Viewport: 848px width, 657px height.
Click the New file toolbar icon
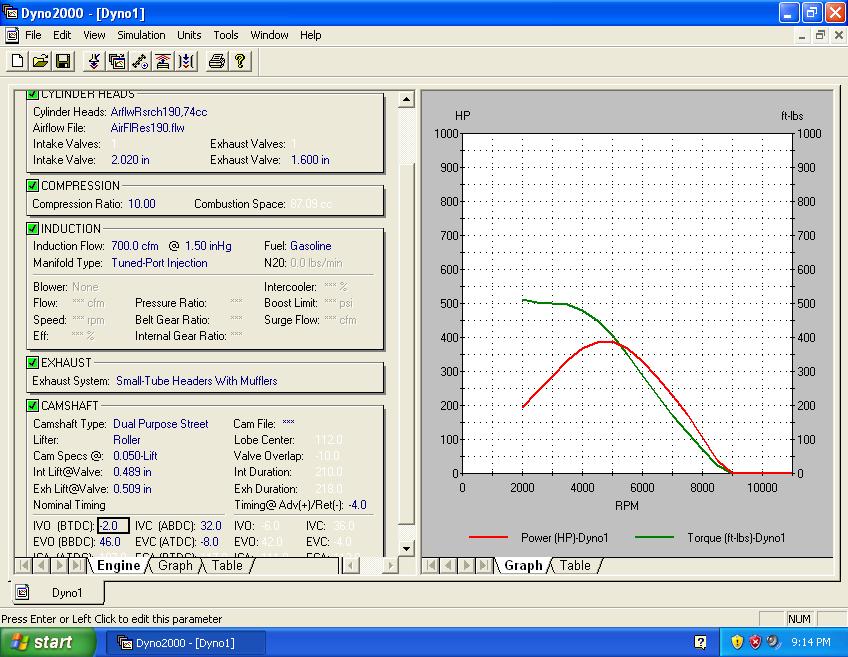(17, 62)
